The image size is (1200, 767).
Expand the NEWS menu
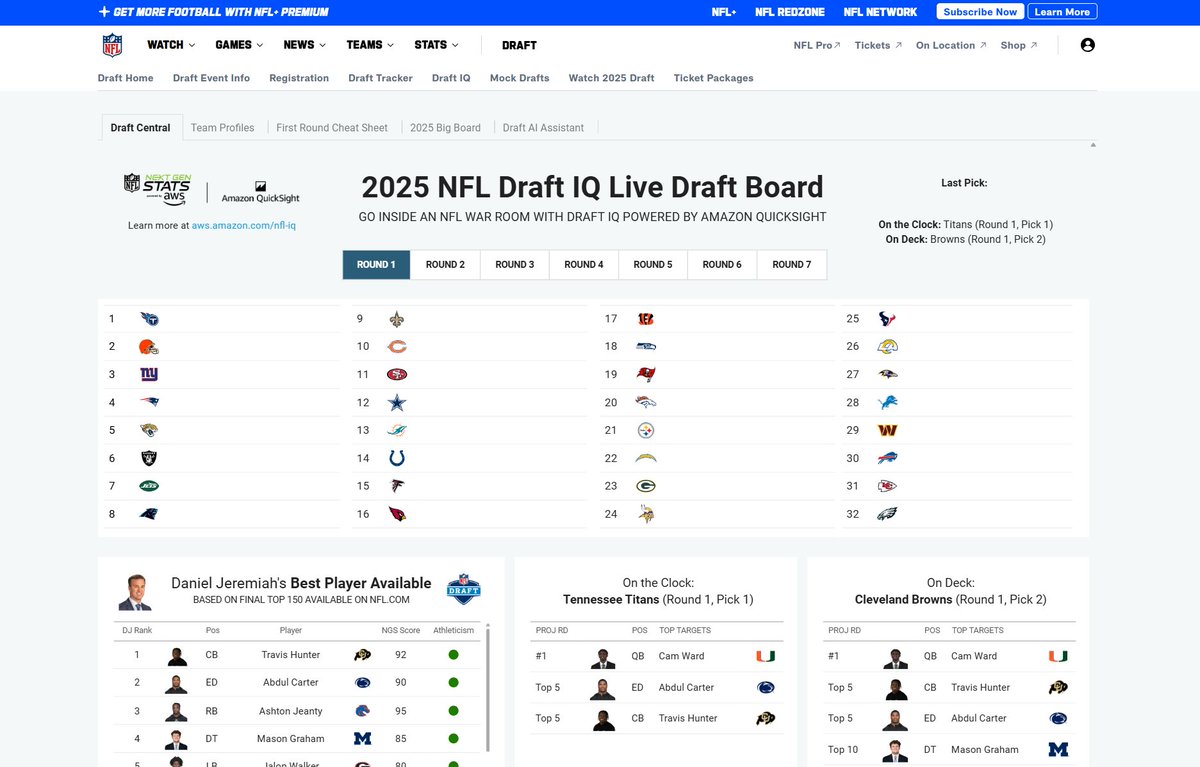(304, 45)
